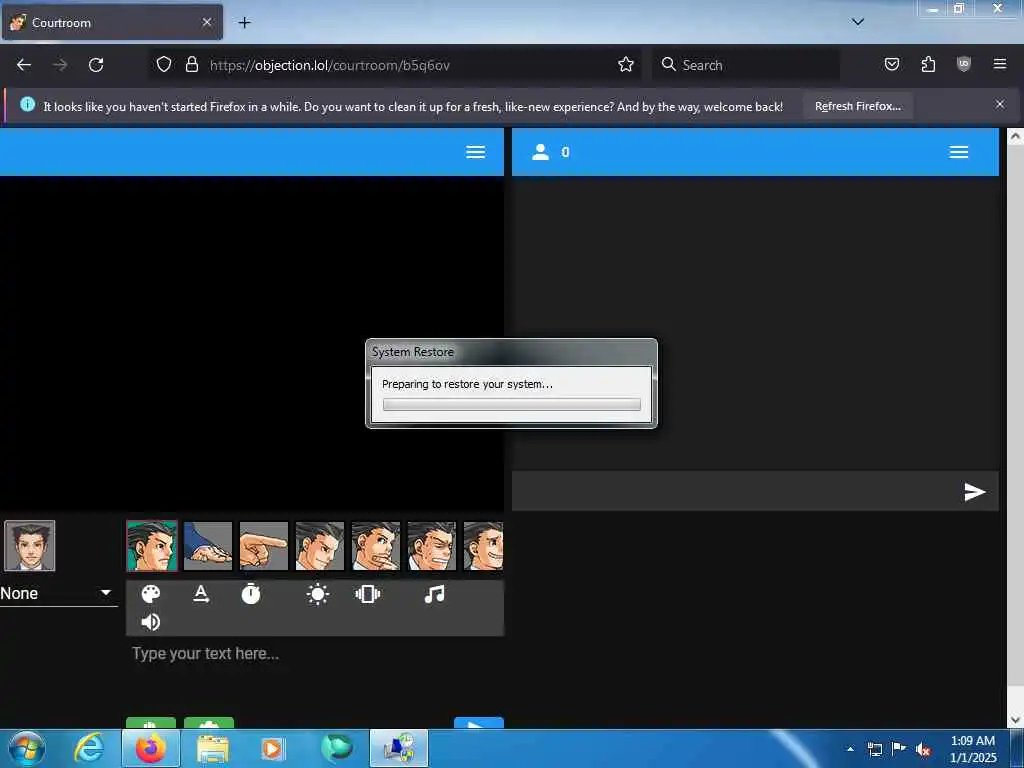Open the sound effect speaker tool
Viewport: 1024px width, 768px height.
pyautogui.click(x=151, y=622)
